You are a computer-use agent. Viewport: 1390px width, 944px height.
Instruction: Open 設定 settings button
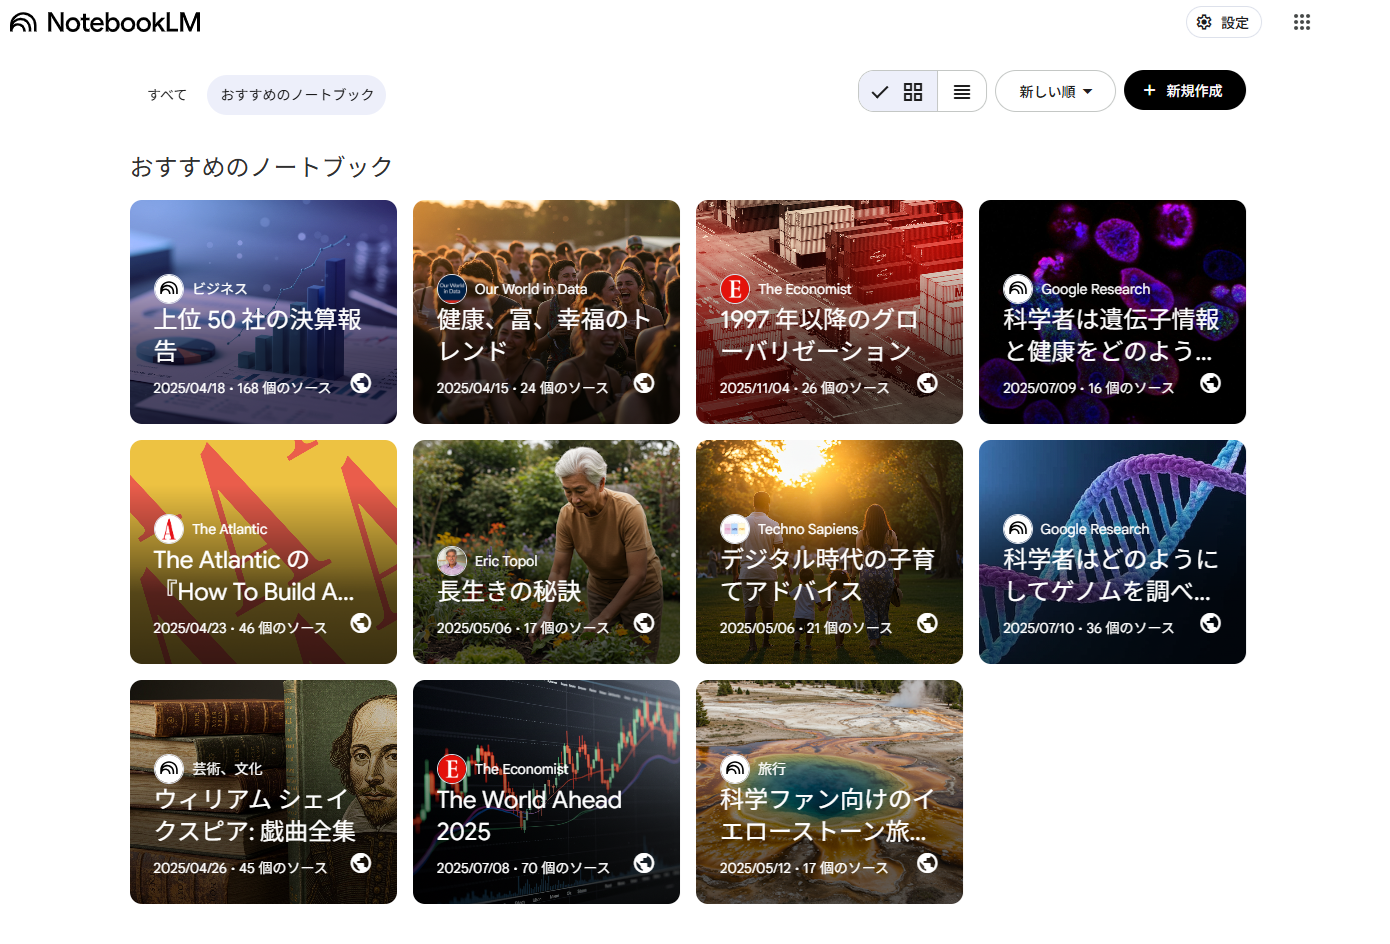tap(1223, 22)
